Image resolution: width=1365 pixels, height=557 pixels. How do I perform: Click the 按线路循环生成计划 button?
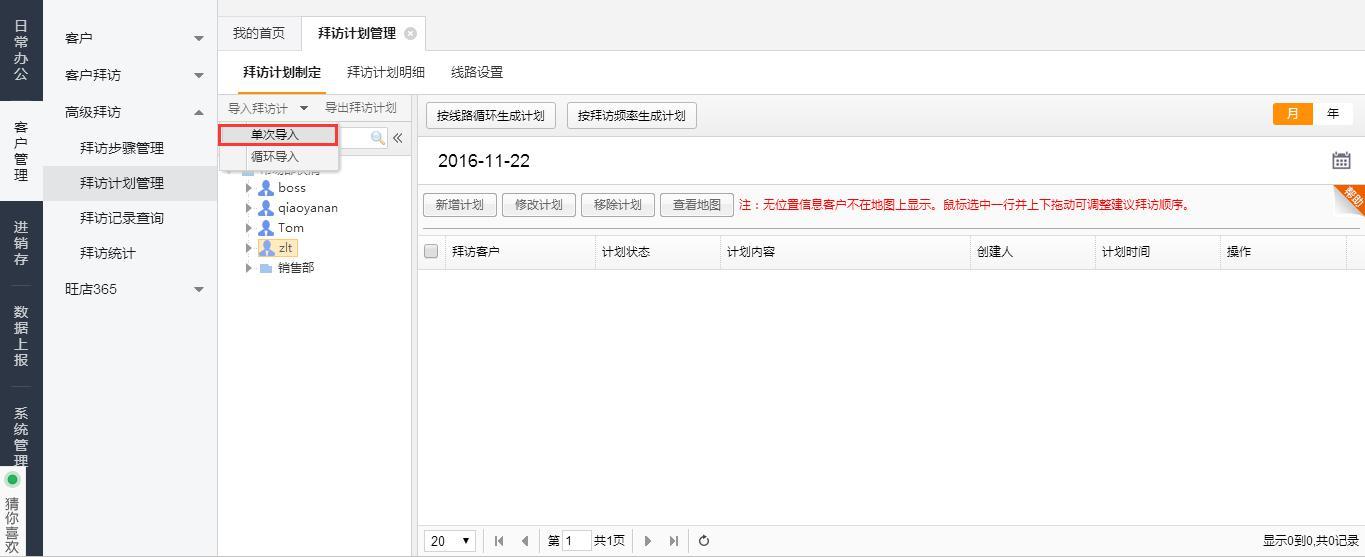click(x=491, y=115)
